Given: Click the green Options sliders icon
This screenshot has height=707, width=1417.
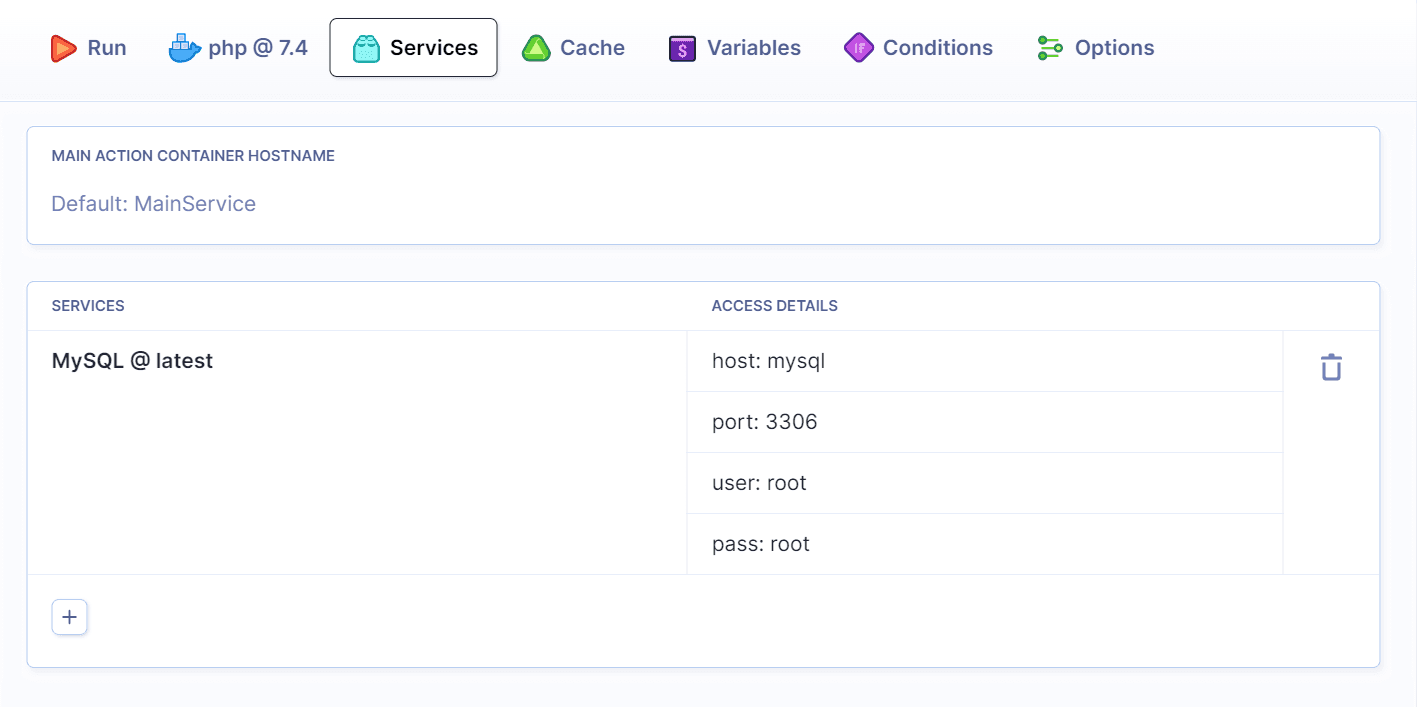Looking at the screenshot, I should point(1048,47).
